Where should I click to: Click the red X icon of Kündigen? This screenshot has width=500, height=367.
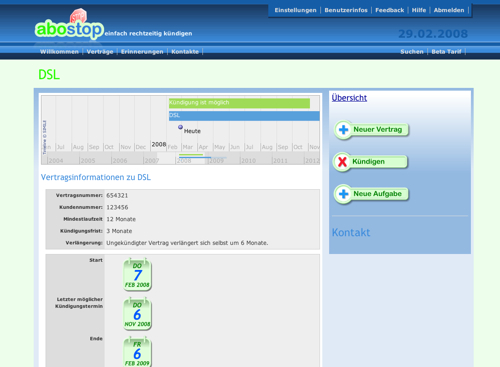coord(342,162)
